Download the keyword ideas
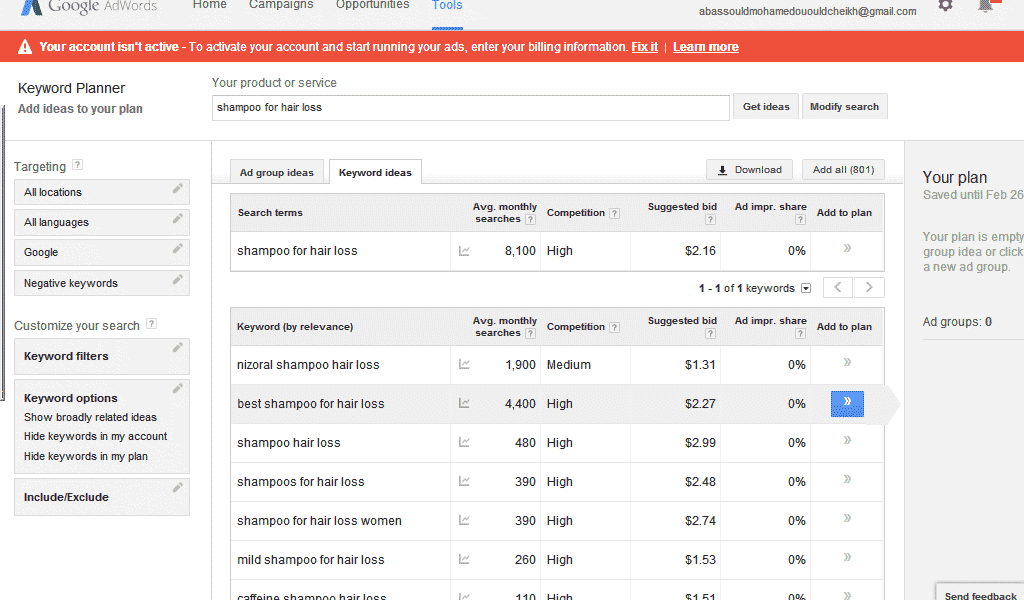The width and height of the screenshot is (1024, 600). click(x=749, y=170)
